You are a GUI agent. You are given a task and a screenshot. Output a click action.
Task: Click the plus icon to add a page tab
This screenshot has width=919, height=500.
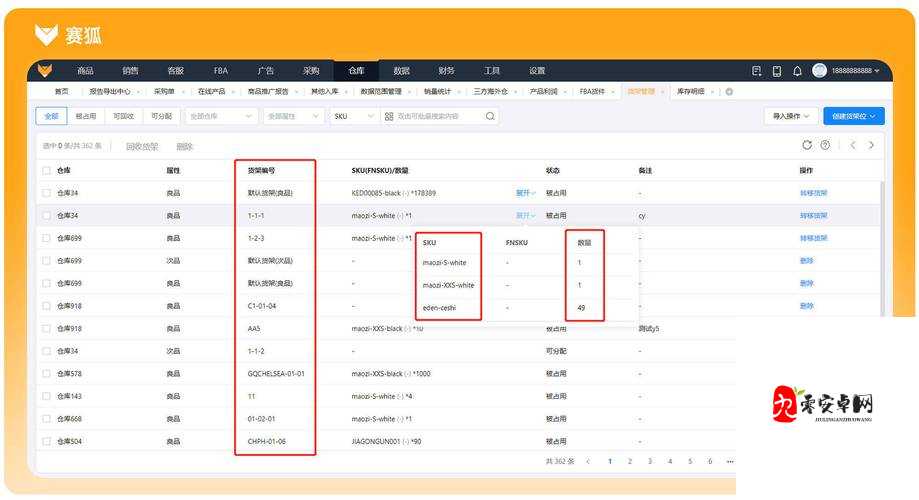729,91
